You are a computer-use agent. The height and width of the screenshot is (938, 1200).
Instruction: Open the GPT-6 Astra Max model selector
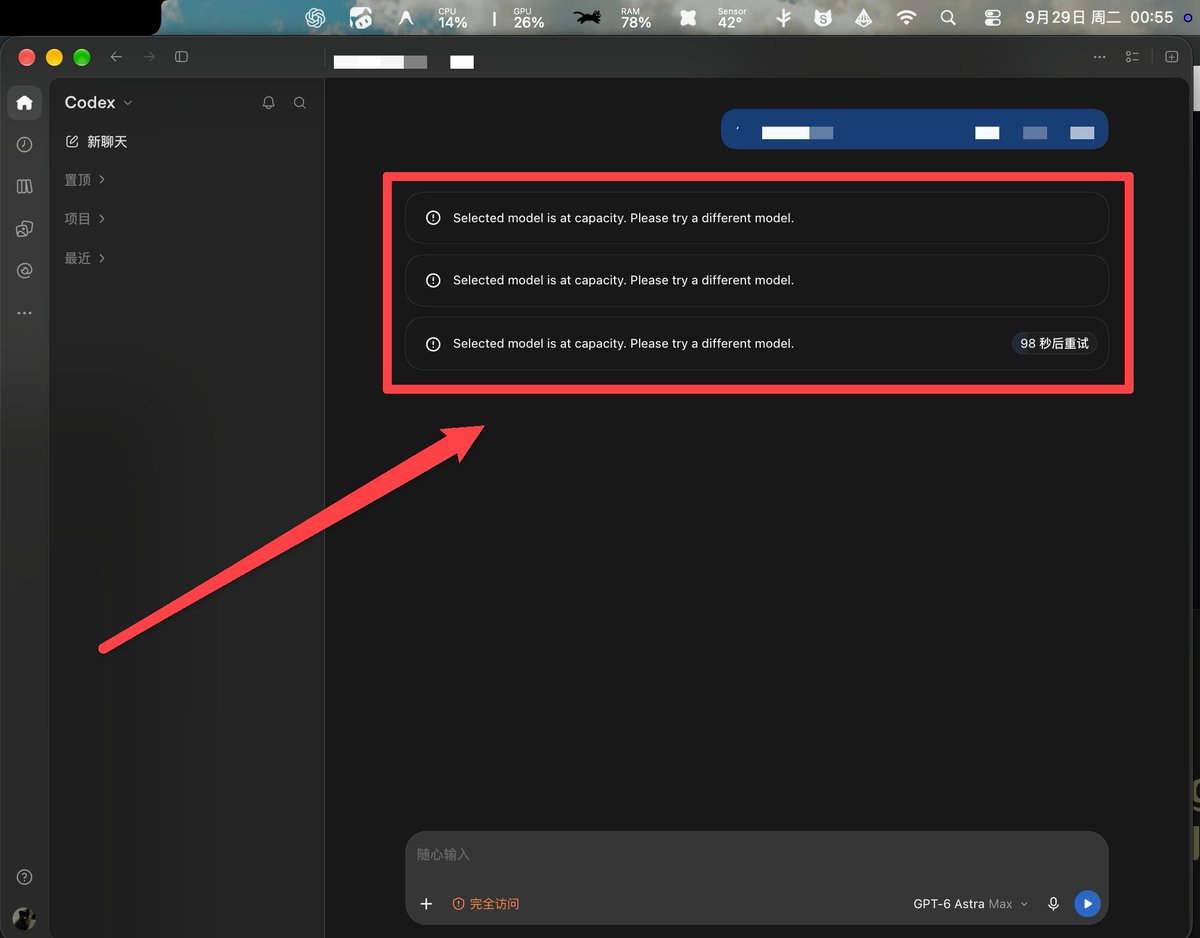point(970,904)
